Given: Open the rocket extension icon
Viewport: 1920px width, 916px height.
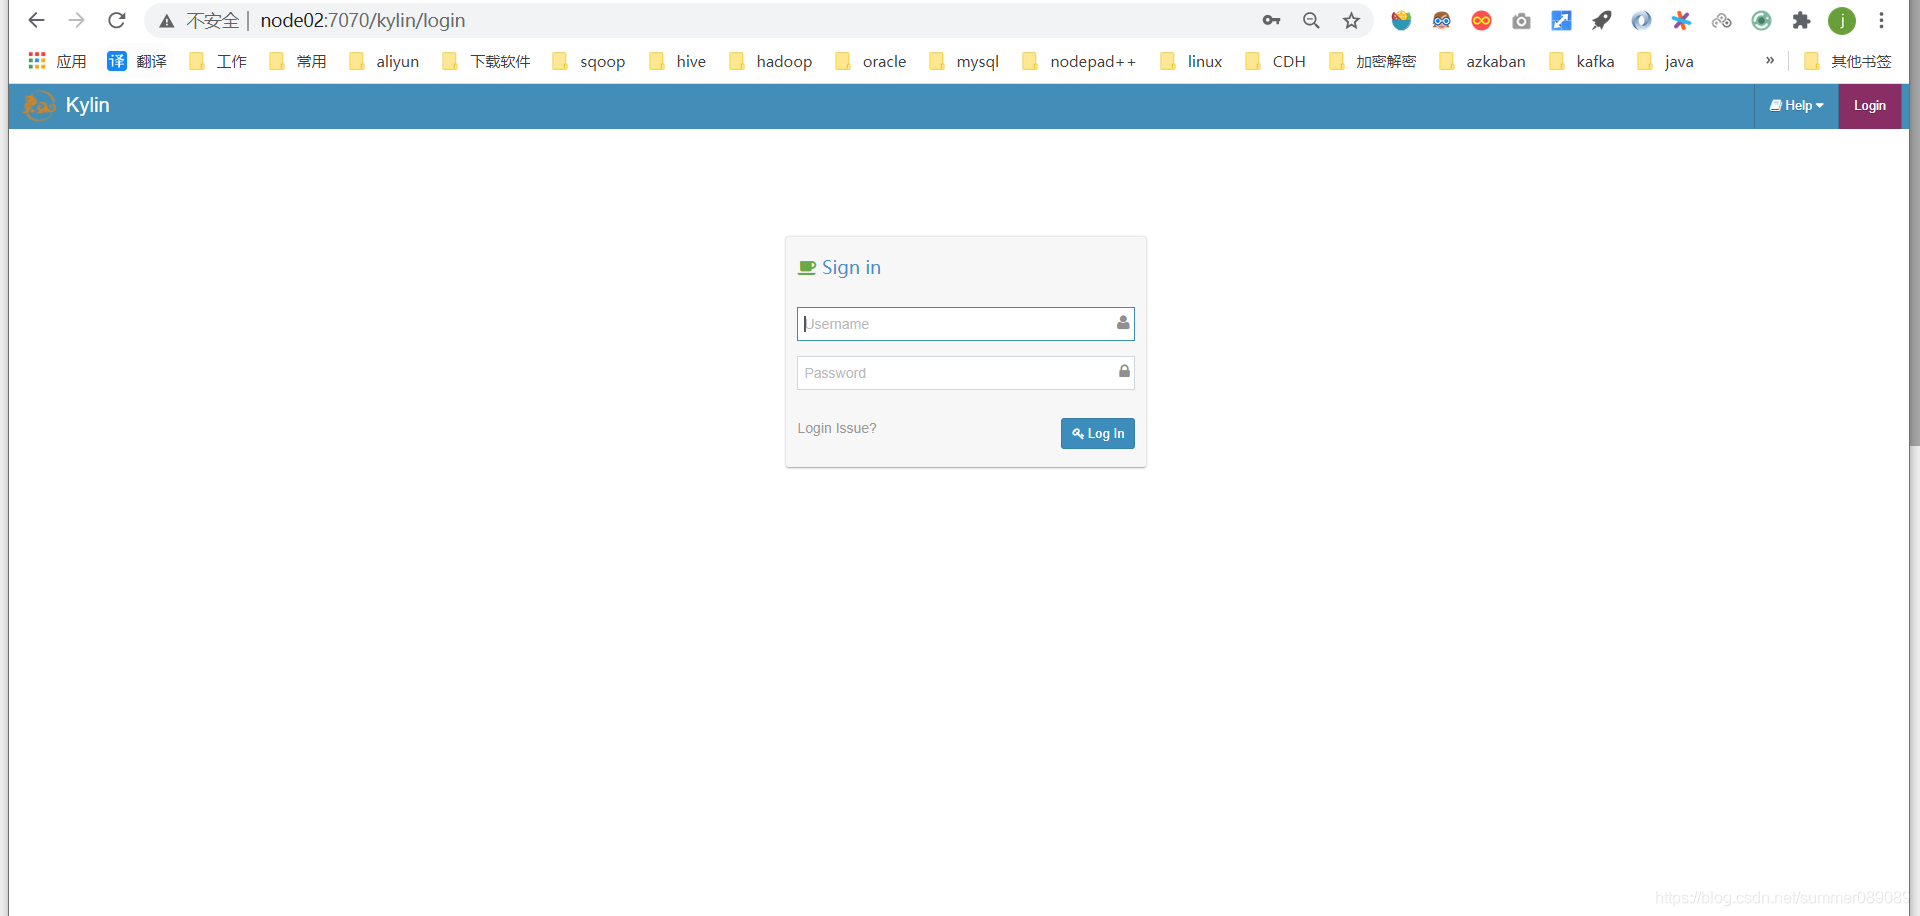Looking at the screenshot, I should click(1601, 20).
